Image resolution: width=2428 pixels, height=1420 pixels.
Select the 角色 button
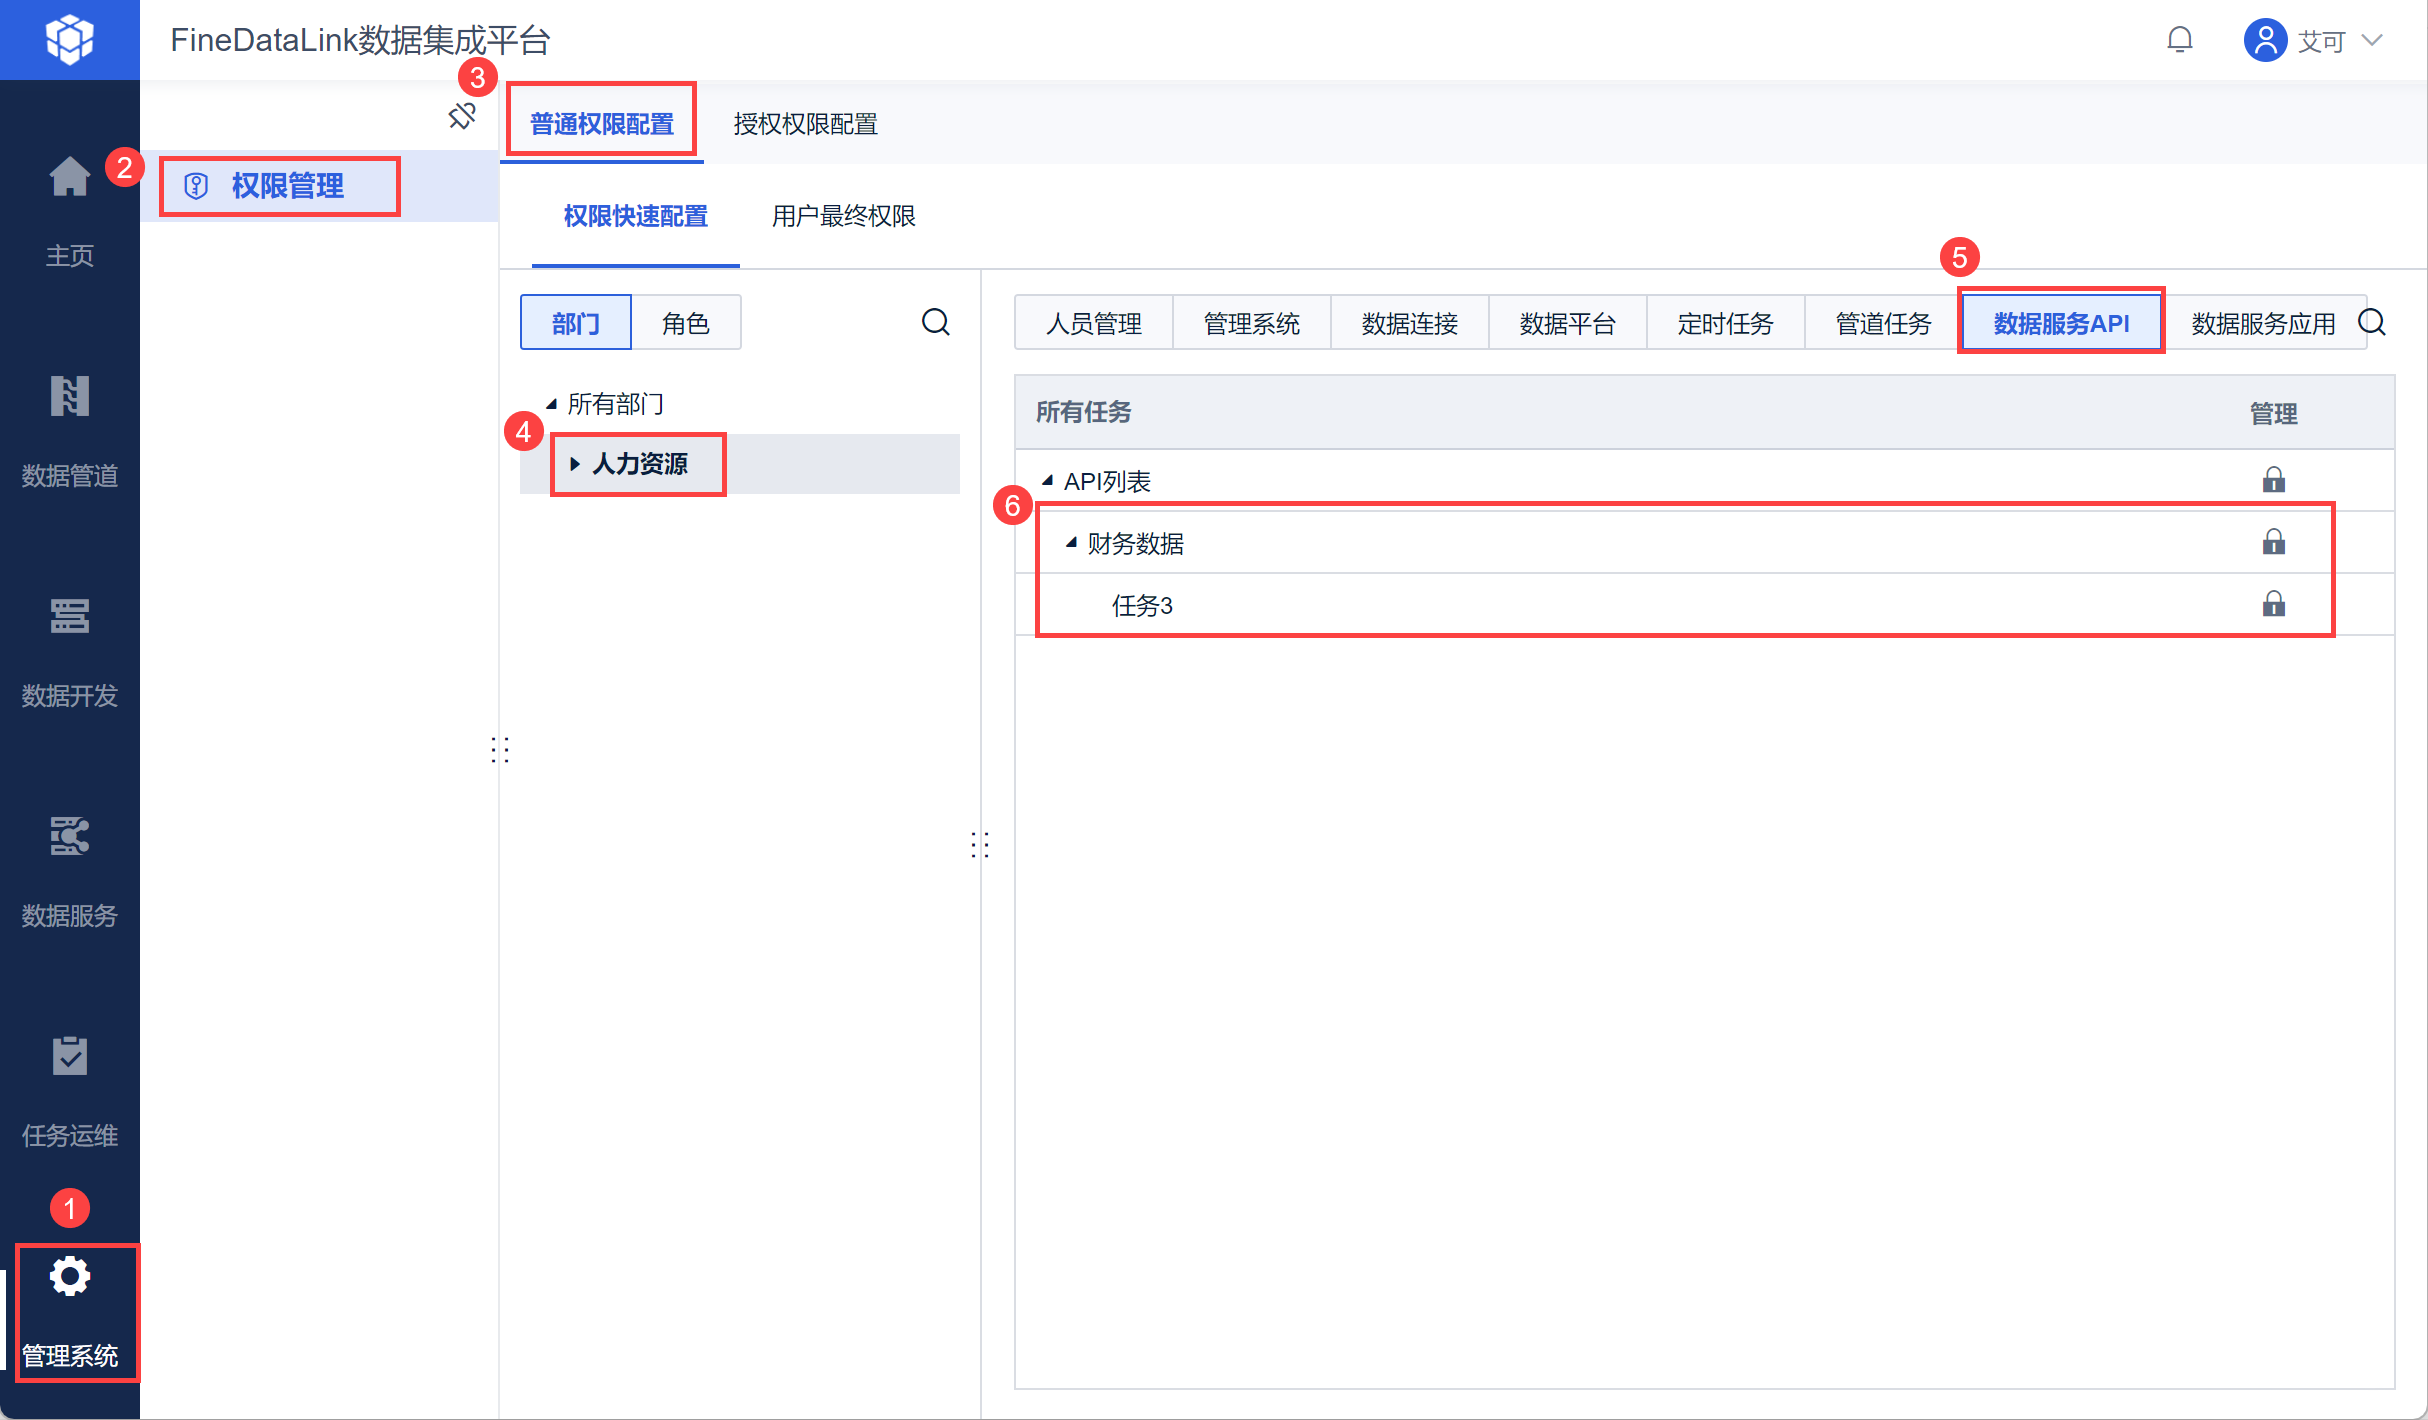(685, 323)
